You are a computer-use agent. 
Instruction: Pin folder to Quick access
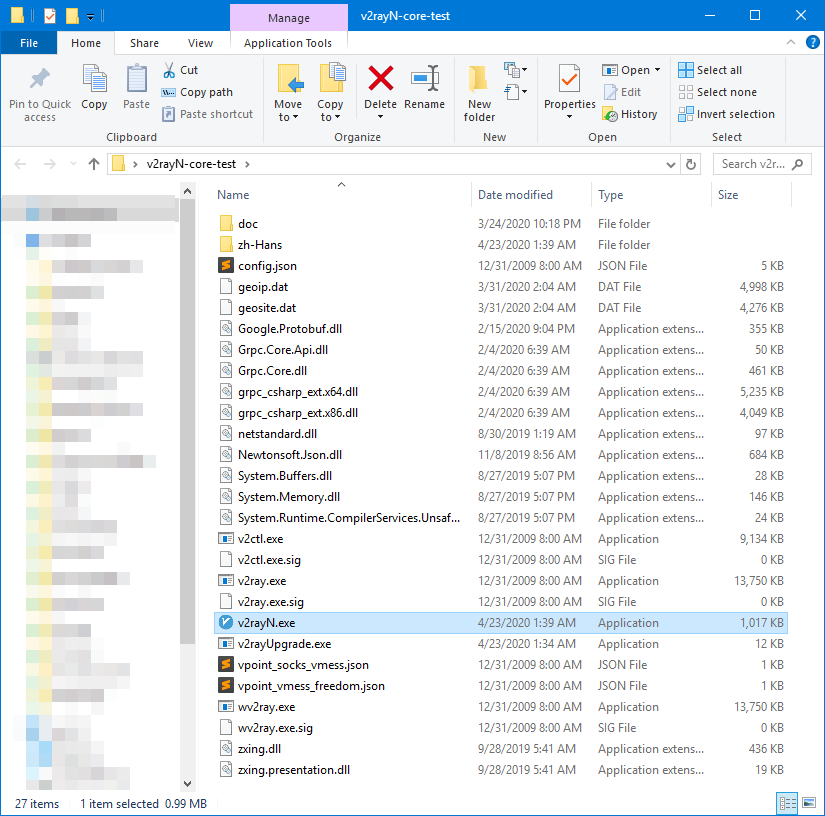(40, 95)
